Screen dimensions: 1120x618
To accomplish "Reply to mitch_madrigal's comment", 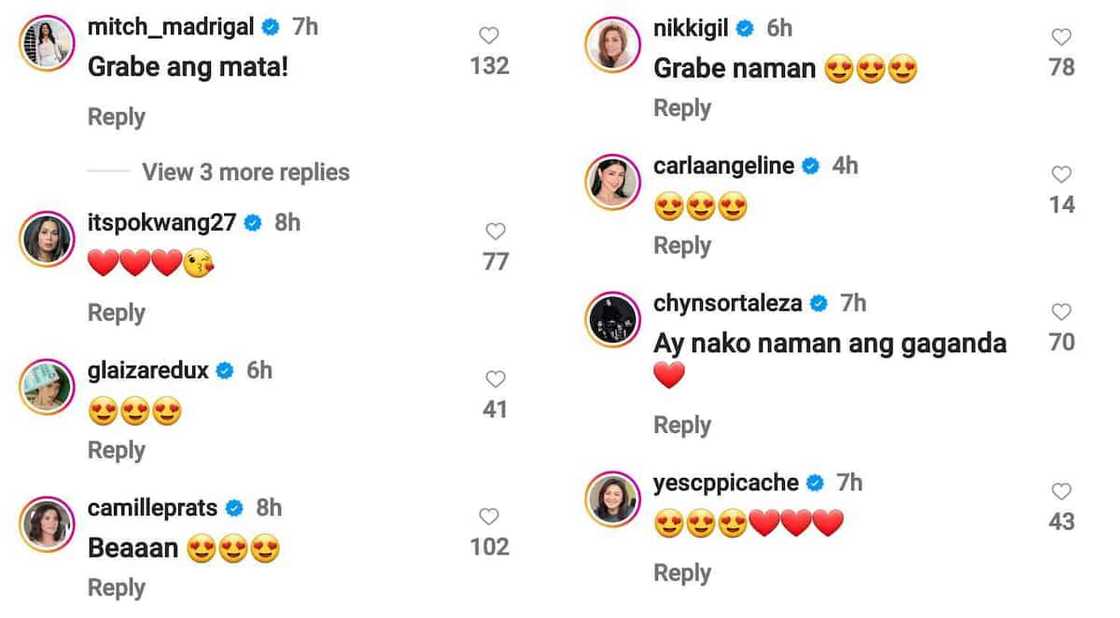I will 116,117.
